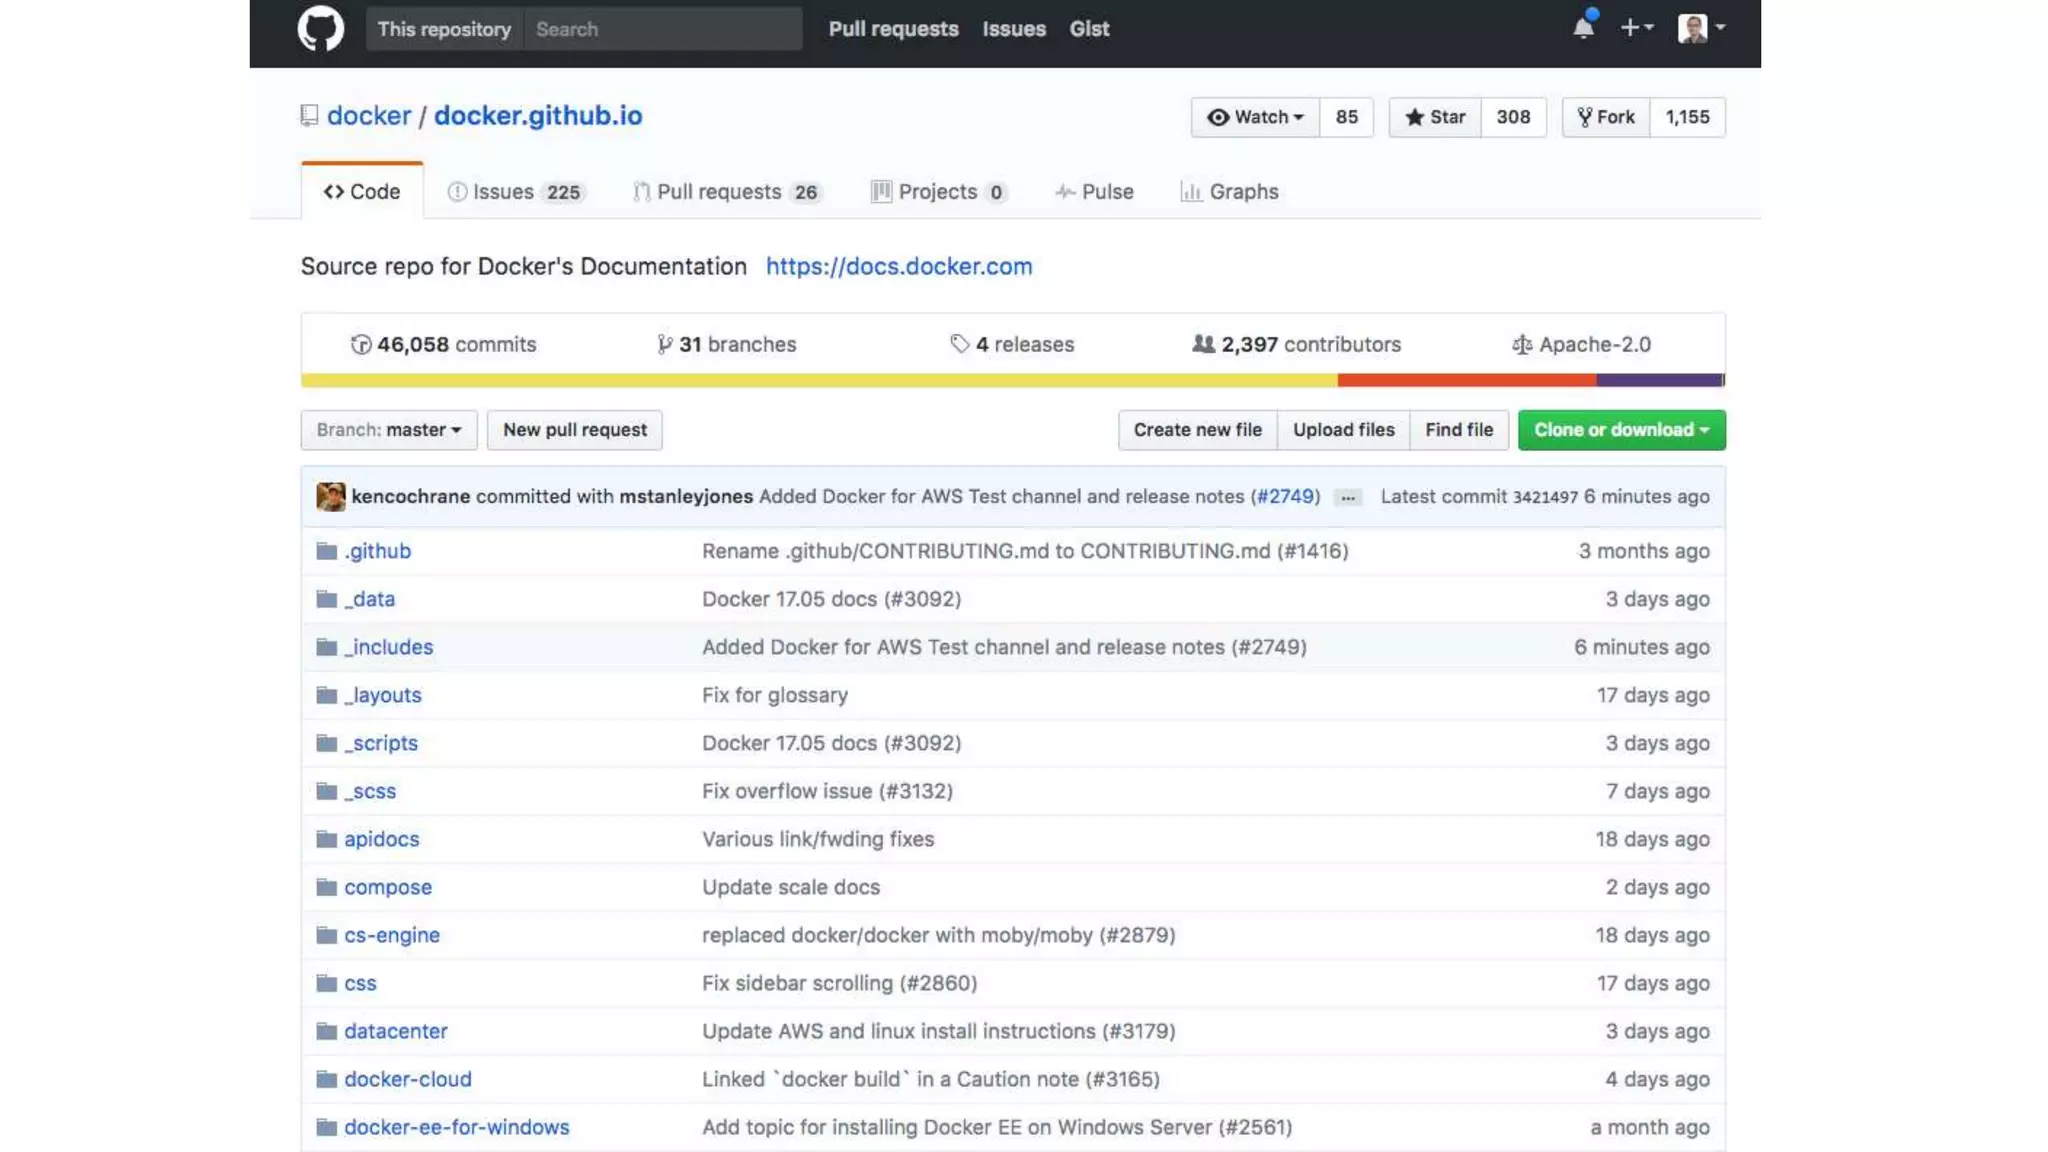Click the commits history clock icon
Screen dimensions: 2048x1152
(361, 344)
